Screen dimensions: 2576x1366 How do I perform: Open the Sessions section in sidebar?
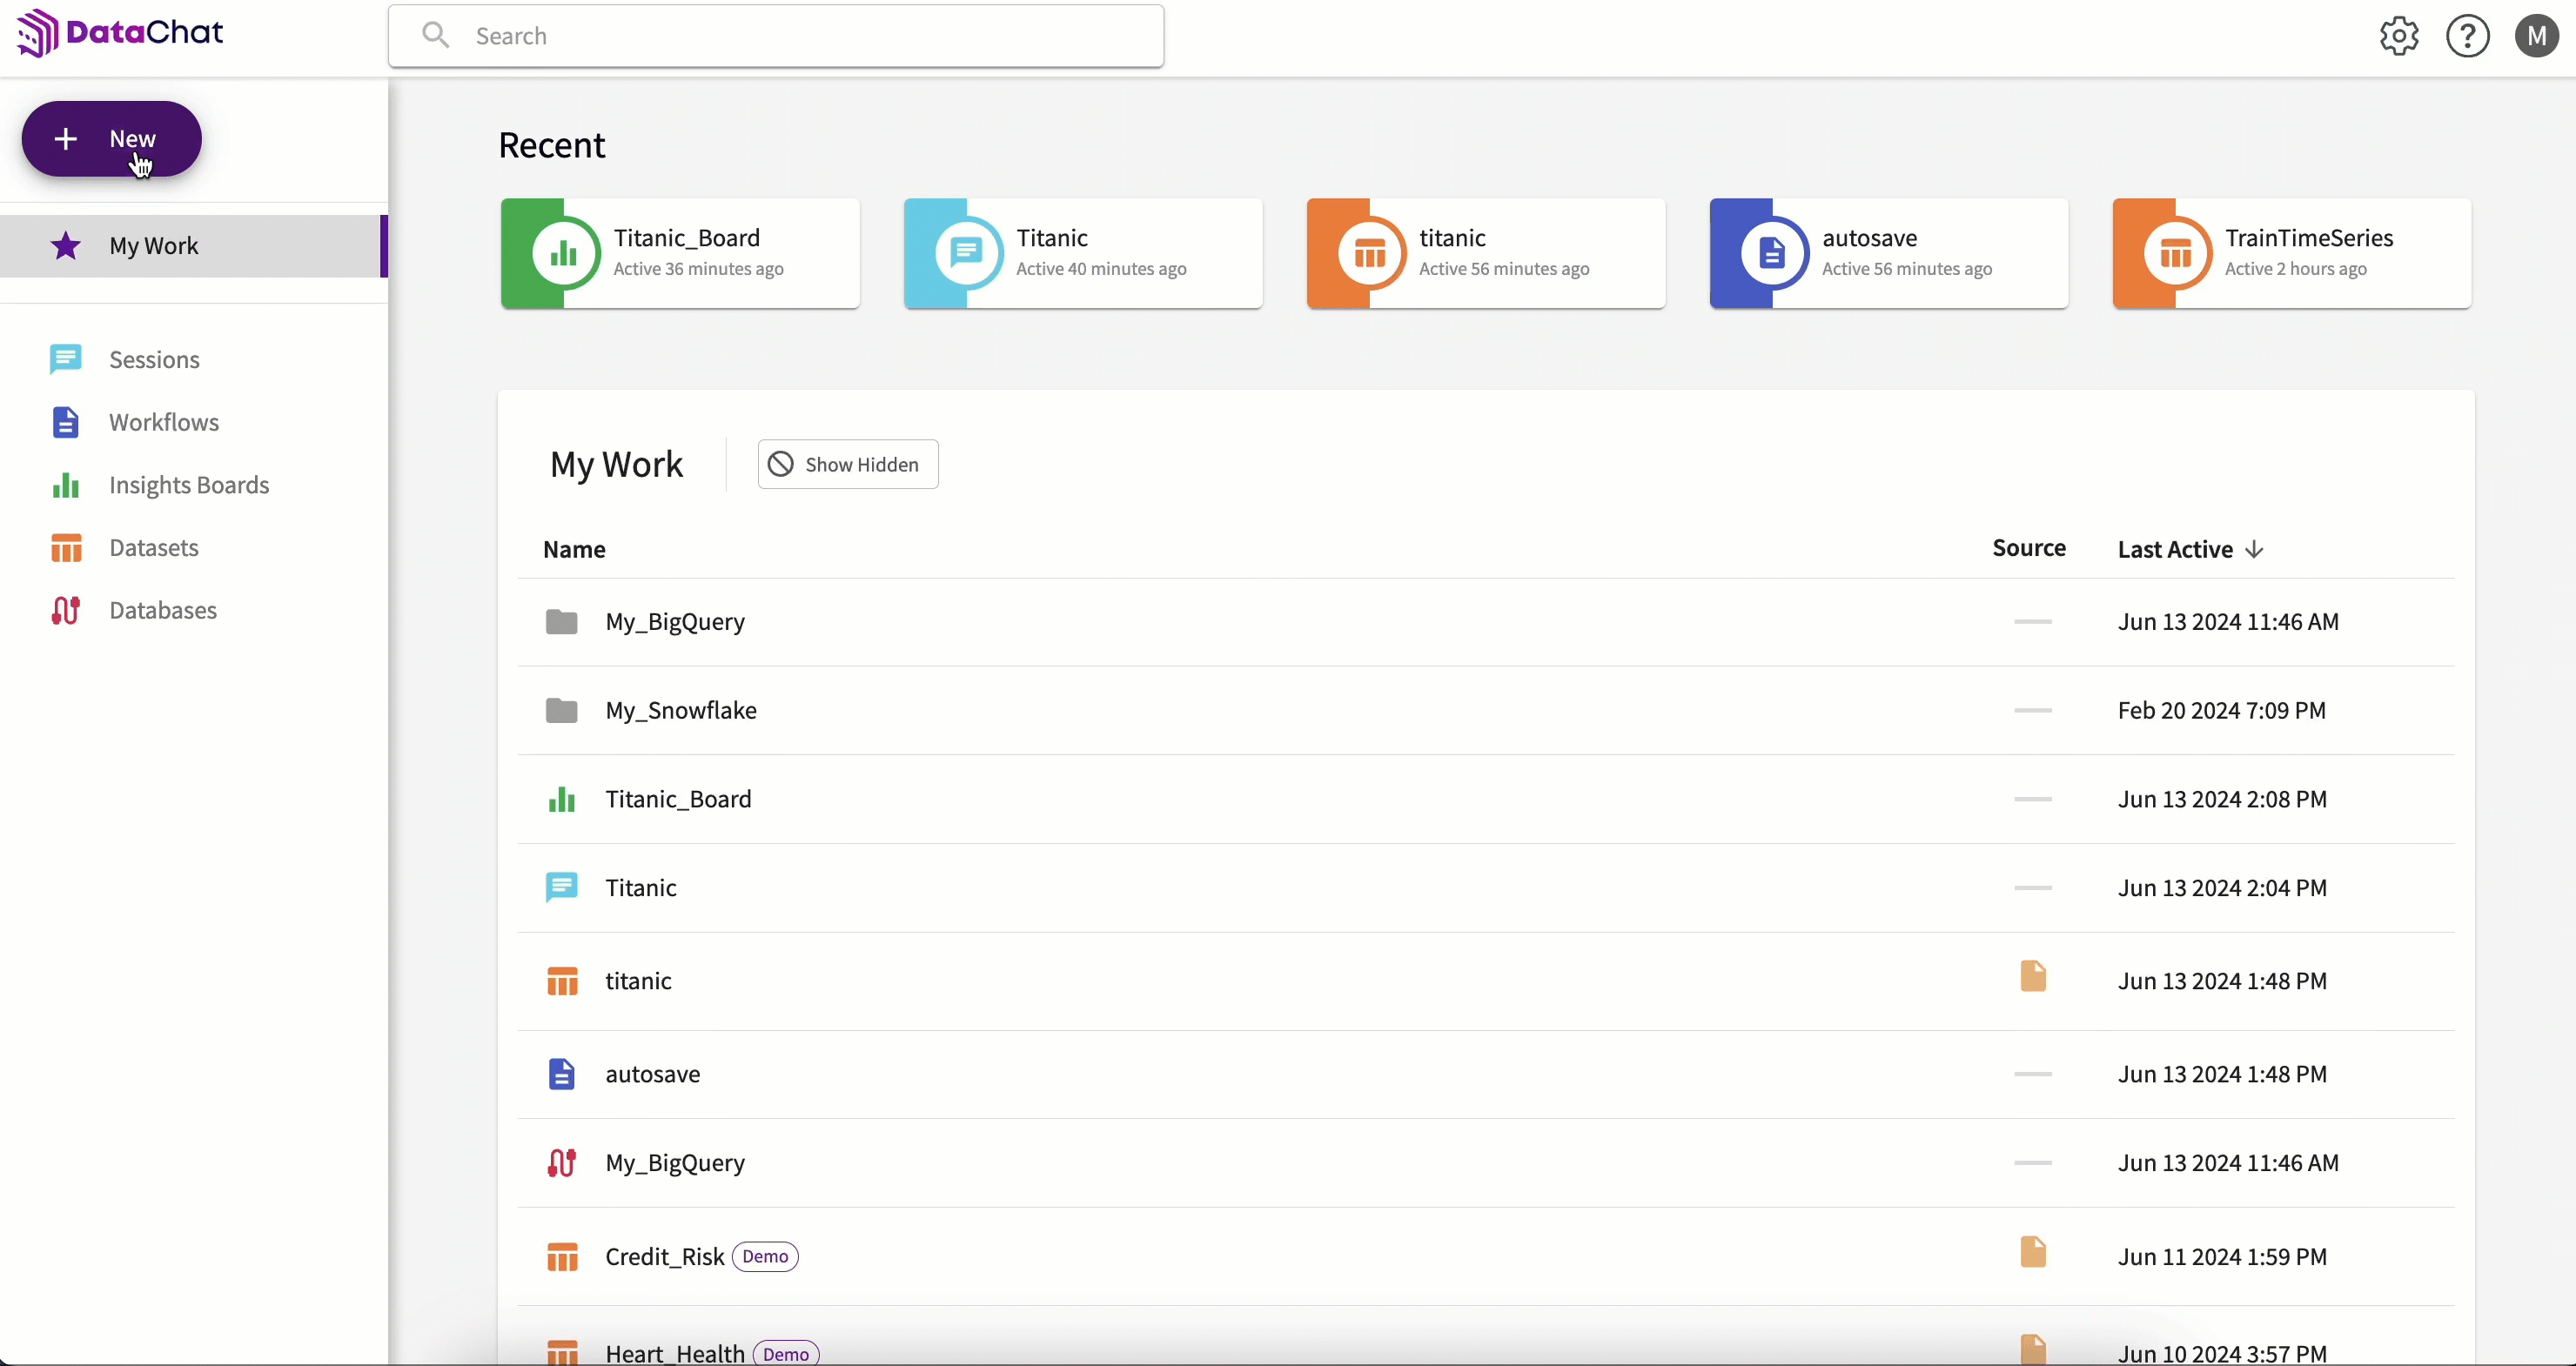[x=153, y=359]
